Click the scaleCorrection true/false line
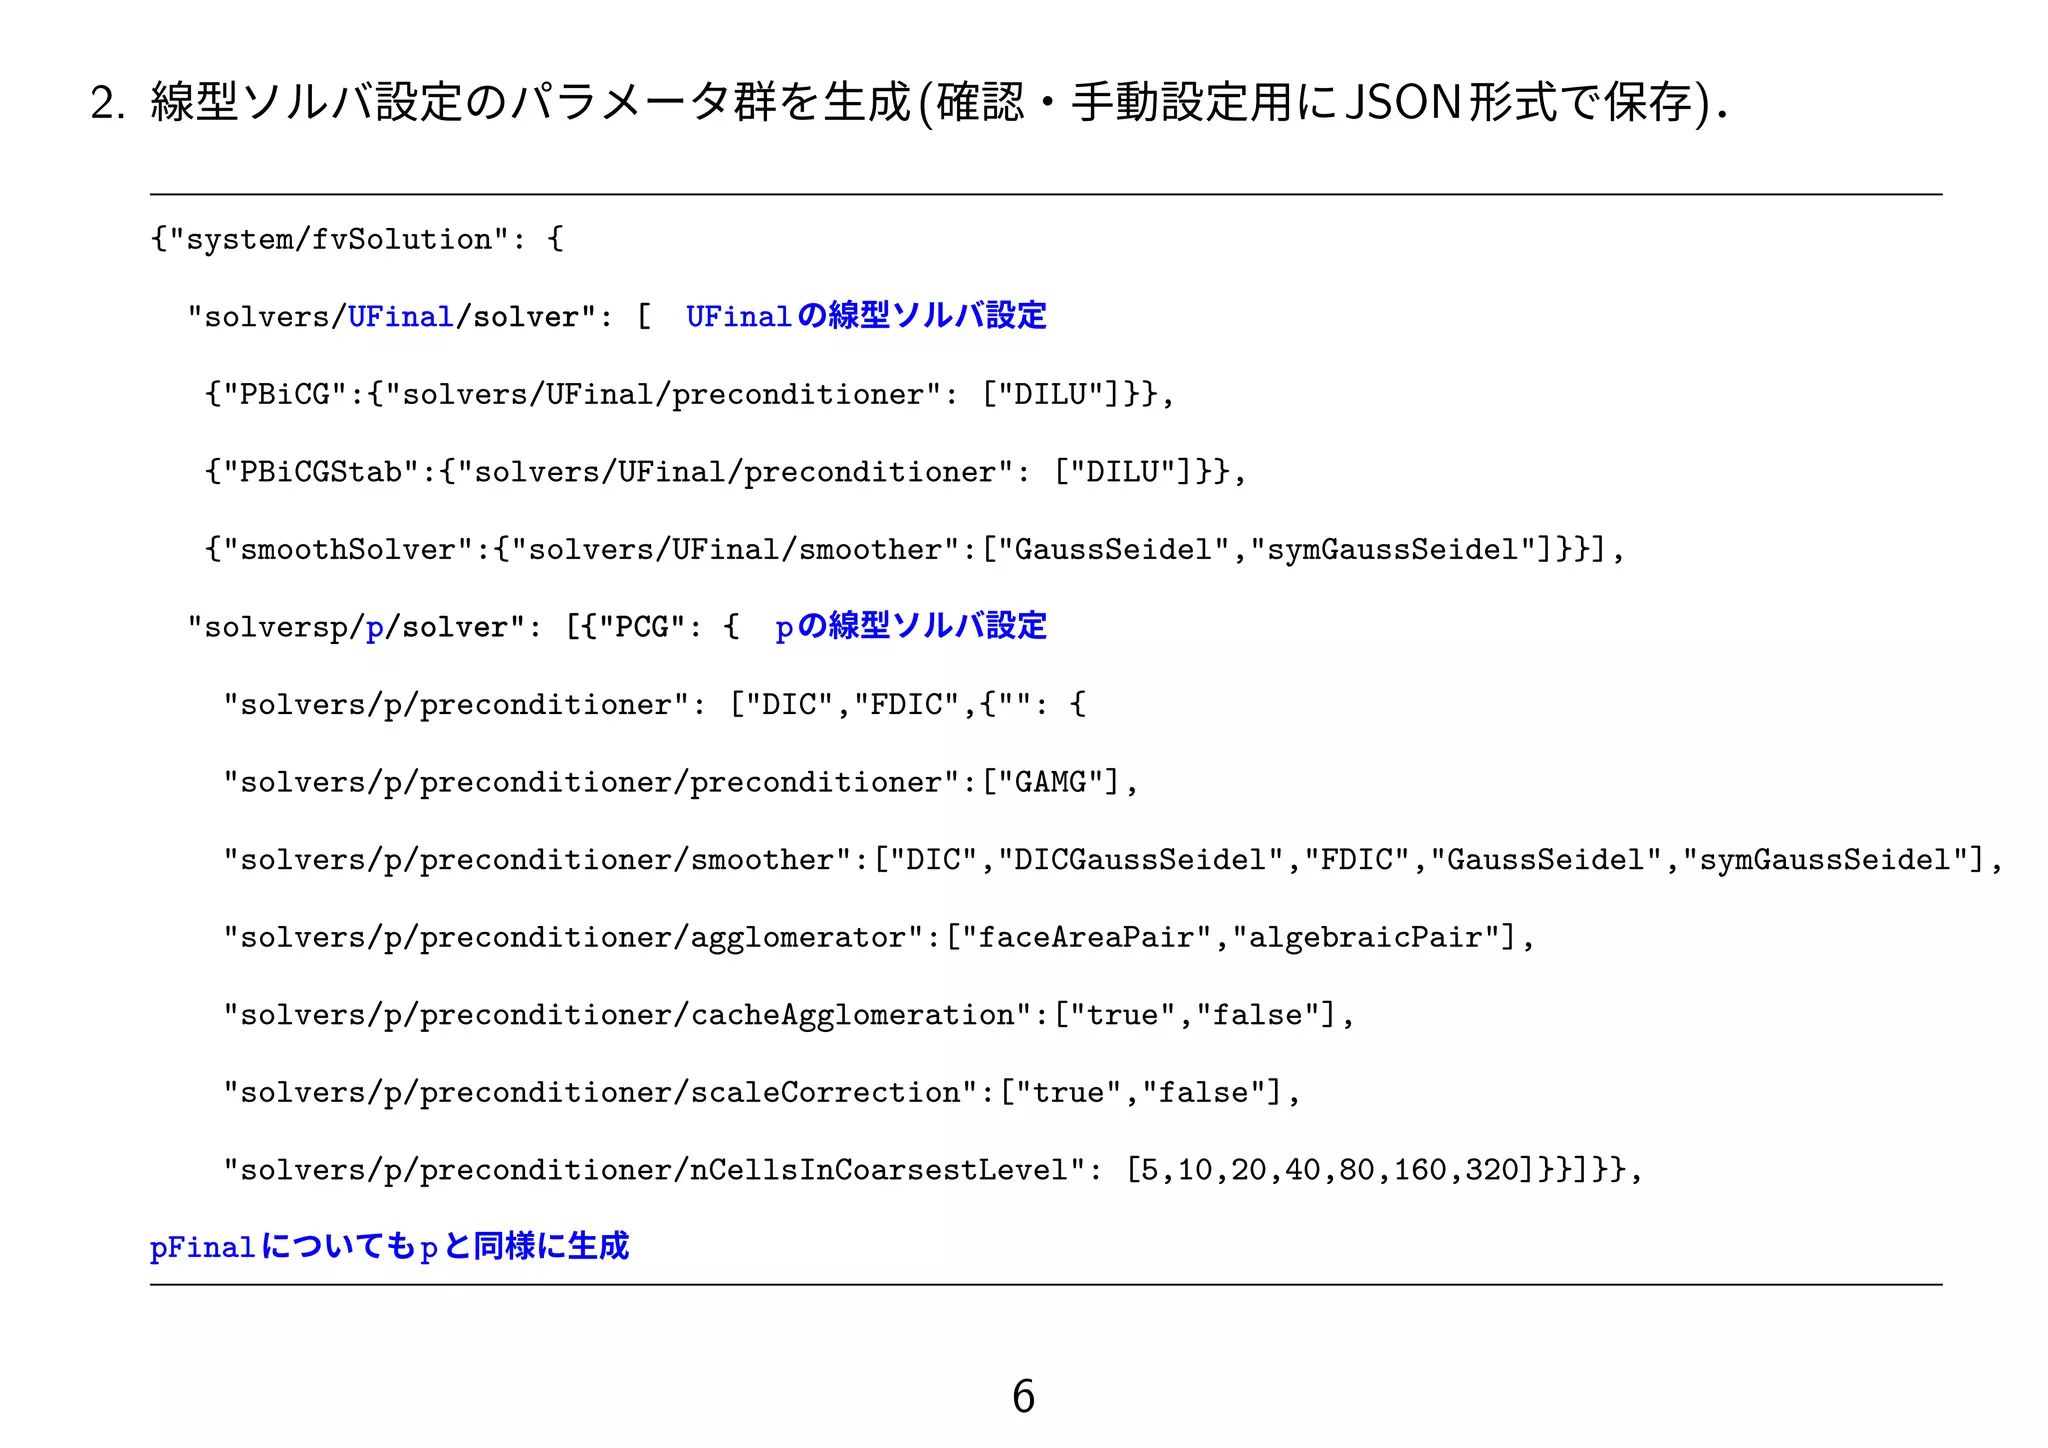This screenshot has height=1448, width=2048. [762, 1092]
